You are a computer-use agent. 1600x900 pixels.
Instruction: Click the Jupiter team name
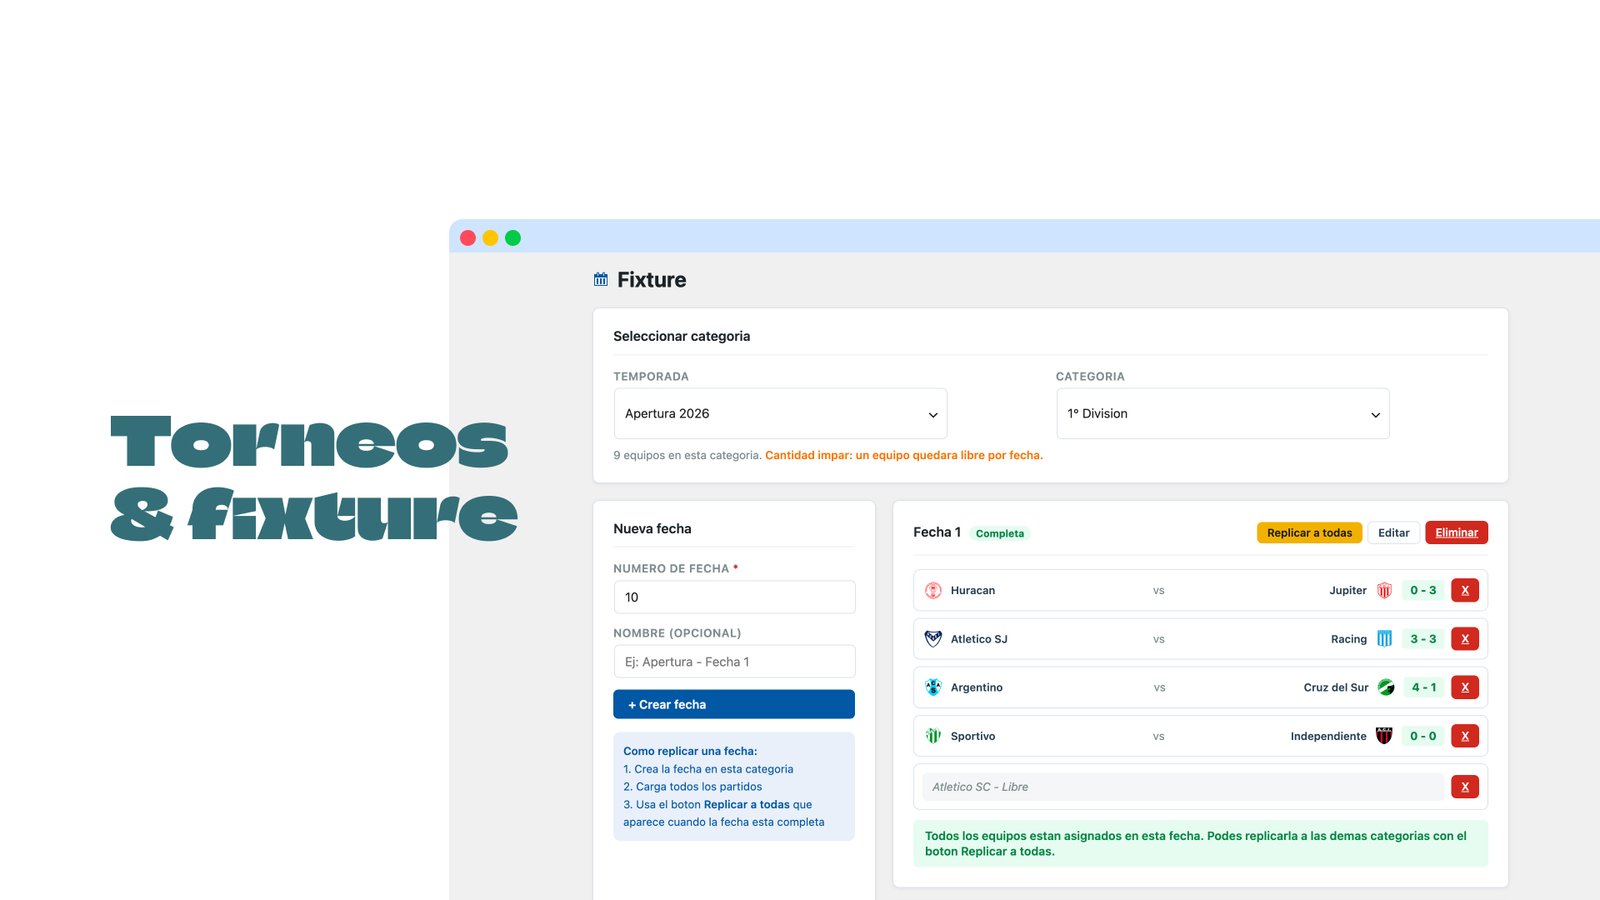coord(1347,590)
